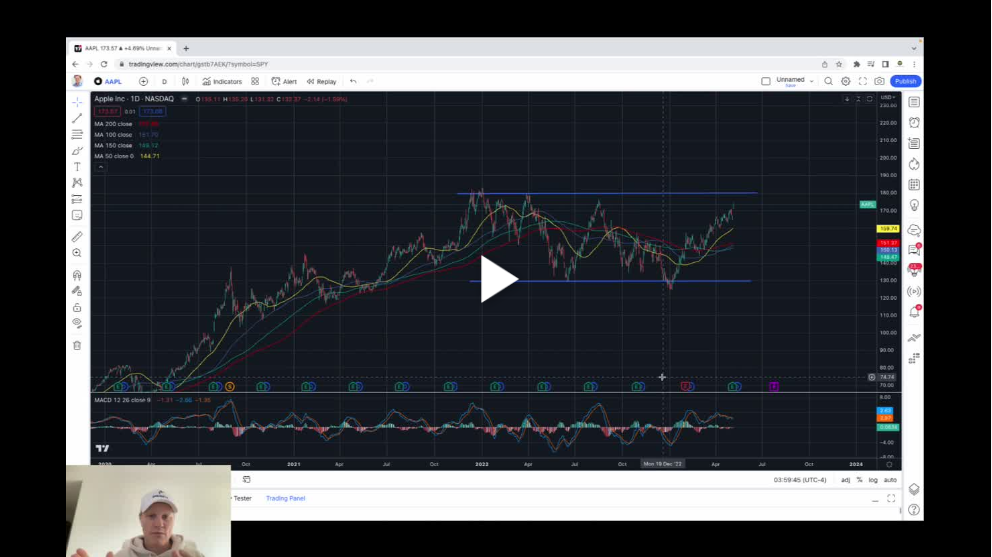Select the text annotation tool
Viewport: 992px width, 557px height.
pyautogui.click(x=77, y=166)
